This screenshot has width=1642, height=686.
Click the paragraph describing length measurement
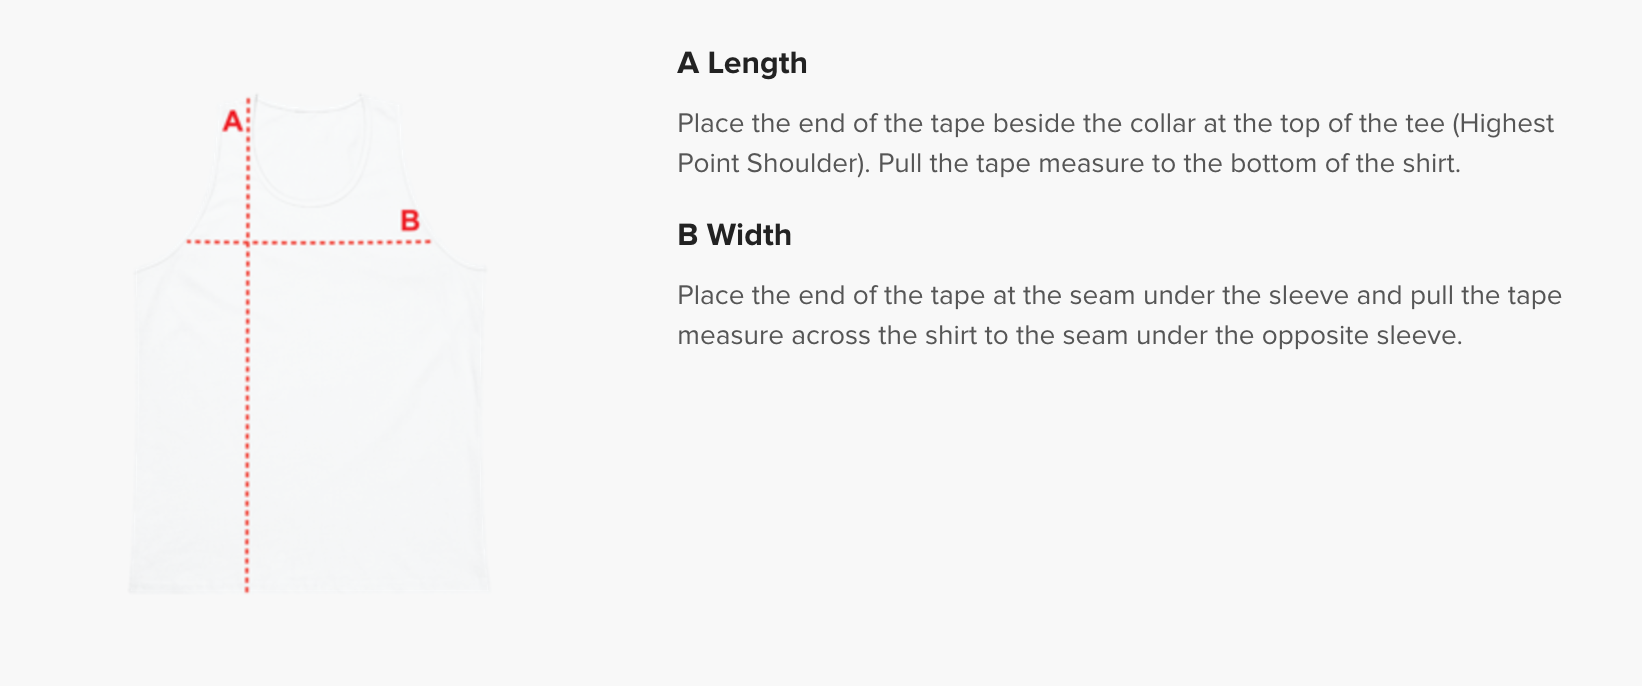1116,143
